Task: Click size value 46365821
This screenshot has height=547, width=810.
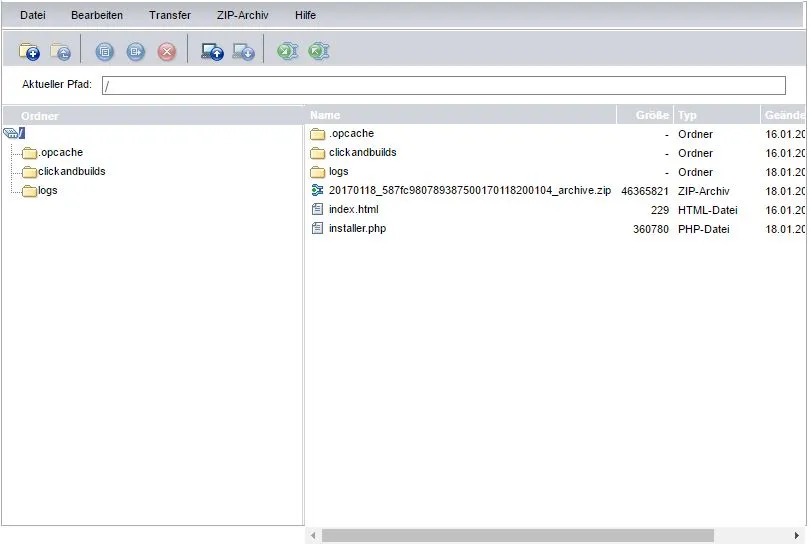Action: (645, 191)
